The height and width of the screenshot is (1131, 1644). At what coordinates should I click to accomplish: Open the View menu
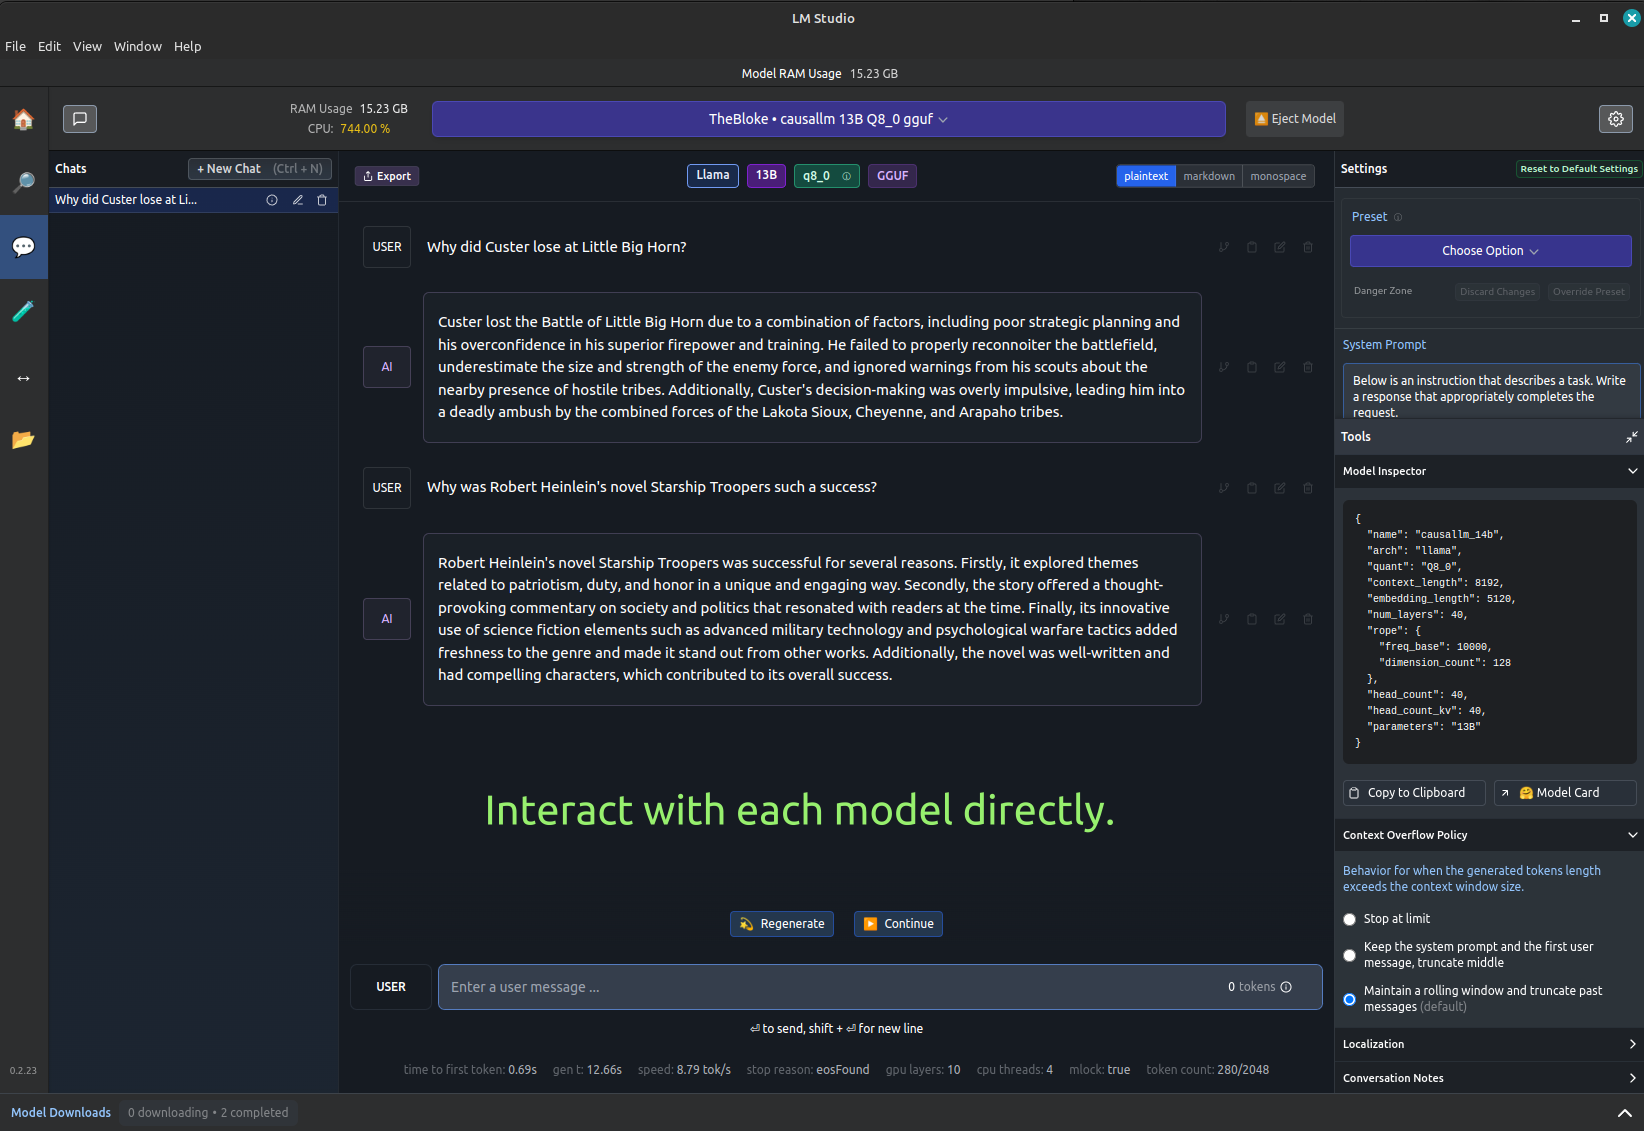pyautogui.click(x=87, y=46)
